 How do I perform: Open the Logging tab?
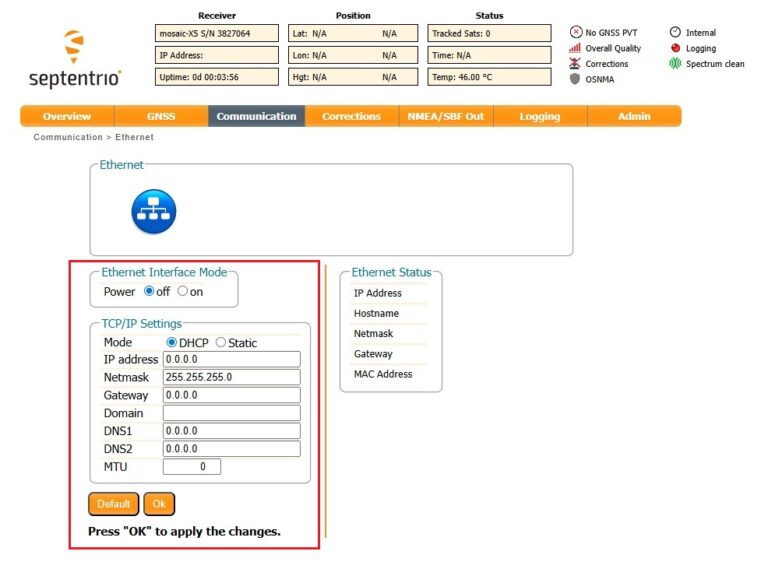click(x=540, y=116)
